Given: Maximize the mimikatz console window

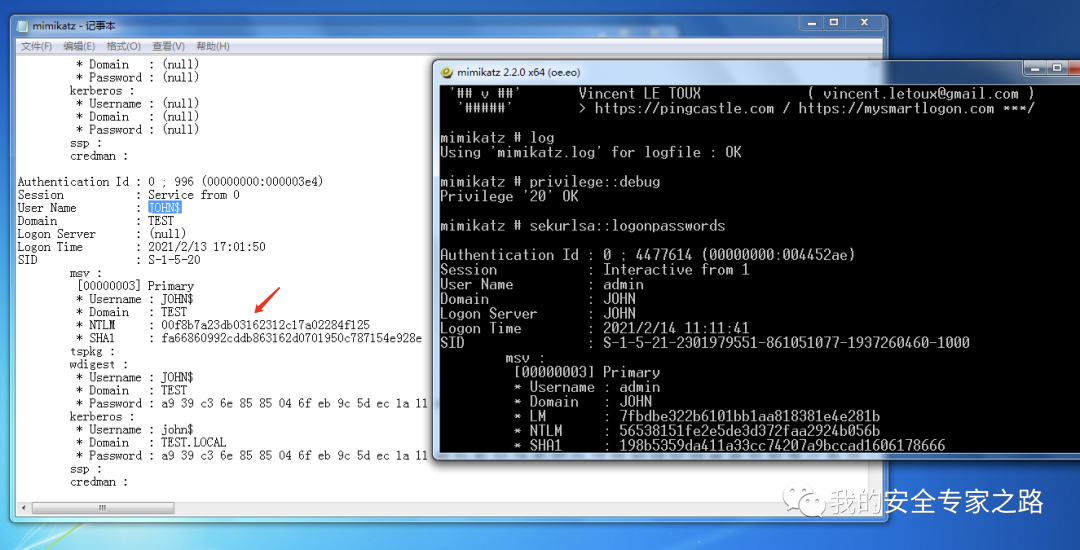Looking at the screenshot, I should (1057, 67).
